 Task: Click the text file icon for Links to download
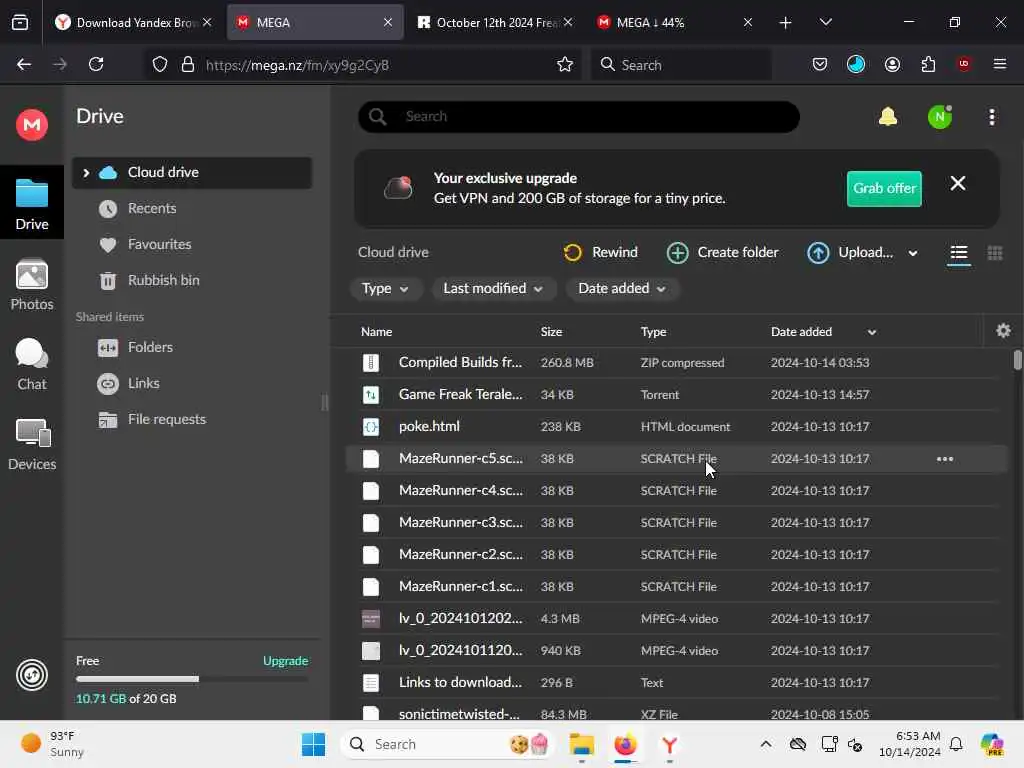(x=370, y=682)
